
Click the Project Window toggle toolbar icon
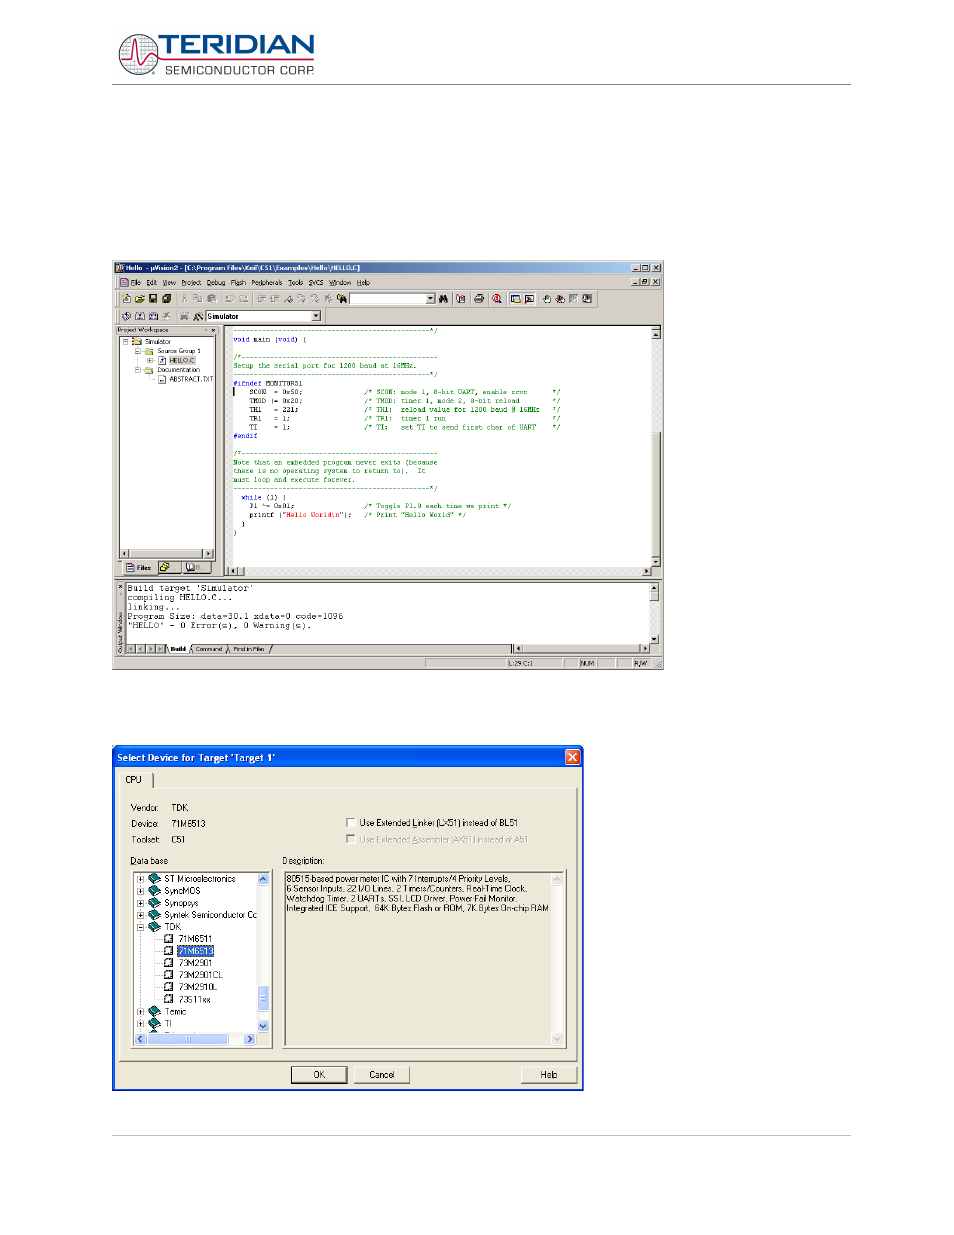point(515,299)
